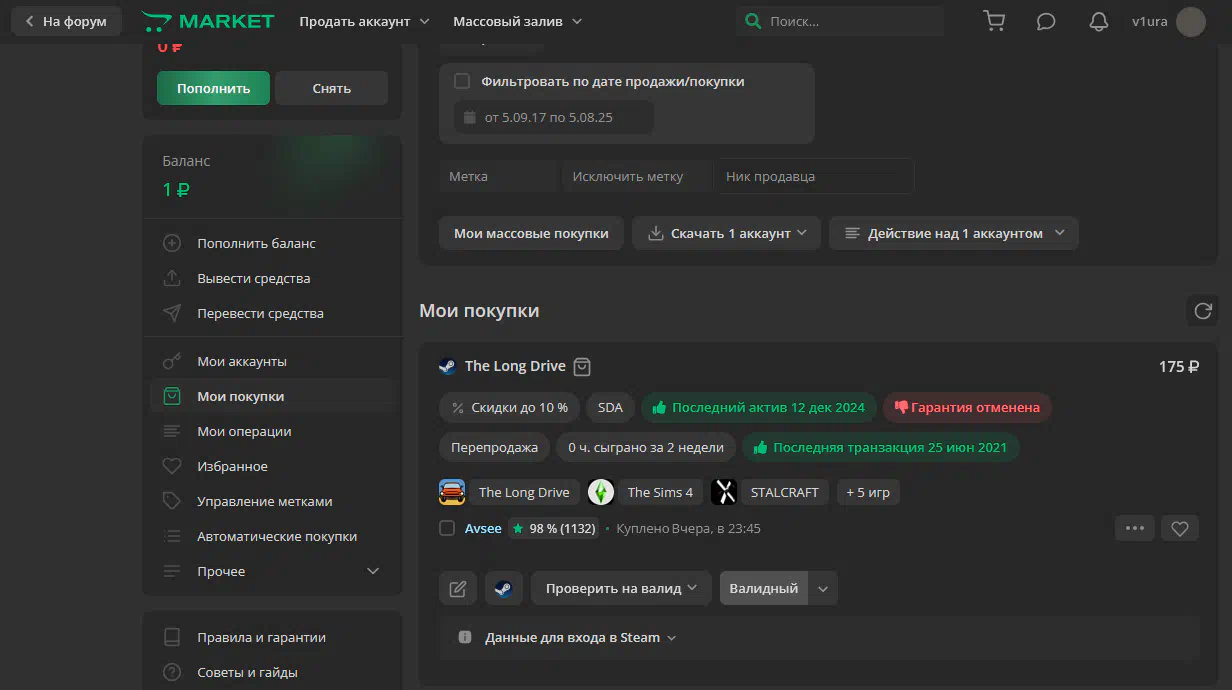Open Автоматические покупки

[272, 536]
